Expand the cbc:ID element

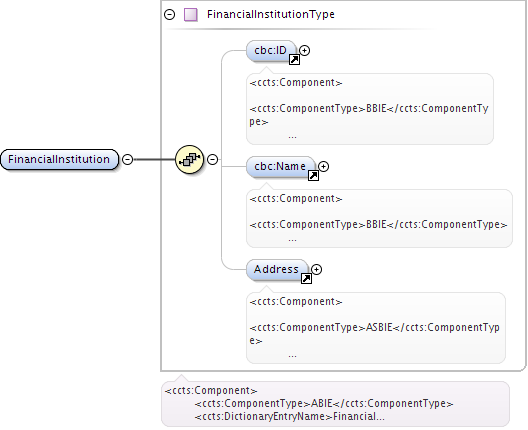[304, 51]
